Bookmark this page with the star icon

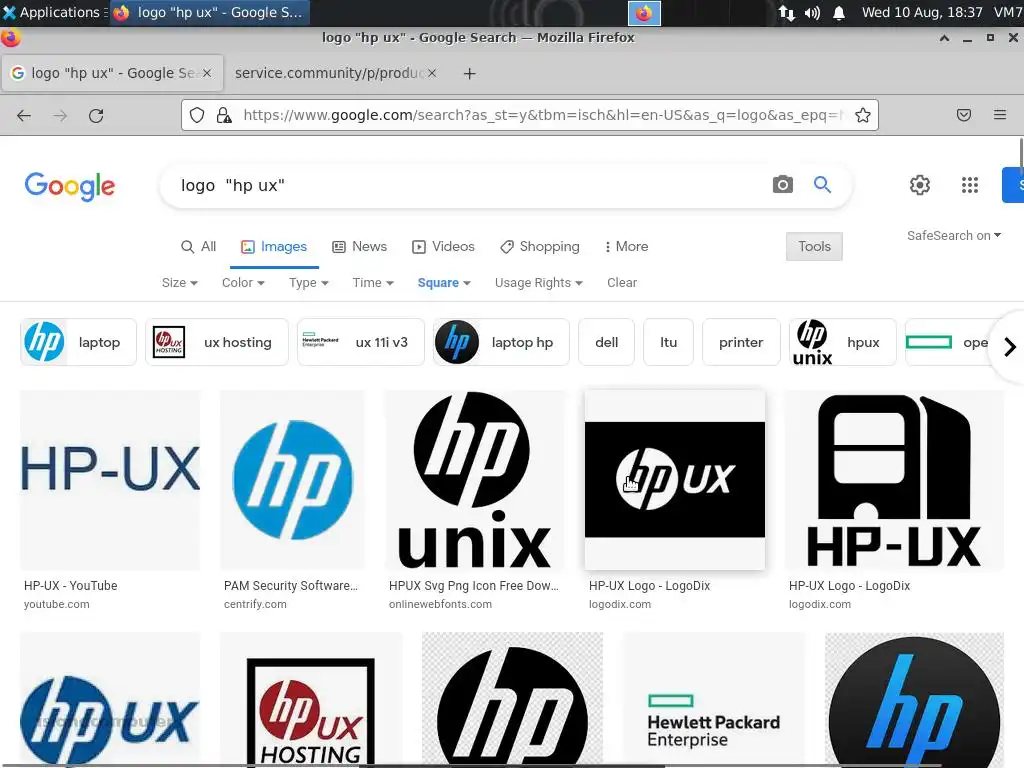863,116
